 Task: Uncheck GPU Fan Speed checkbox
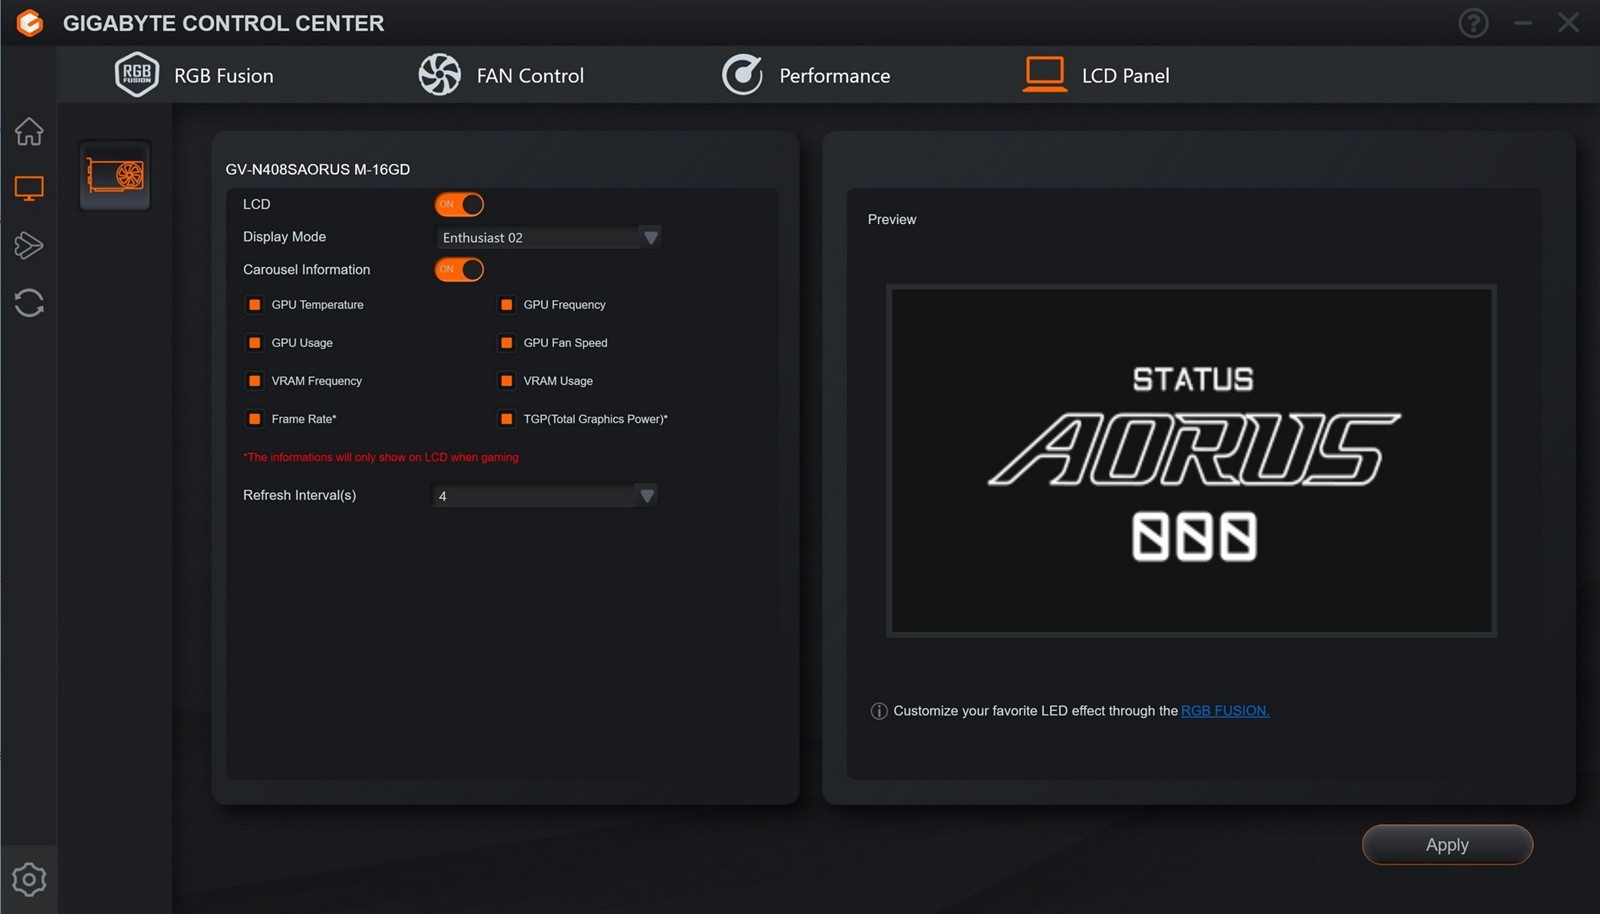coord(507,343)
